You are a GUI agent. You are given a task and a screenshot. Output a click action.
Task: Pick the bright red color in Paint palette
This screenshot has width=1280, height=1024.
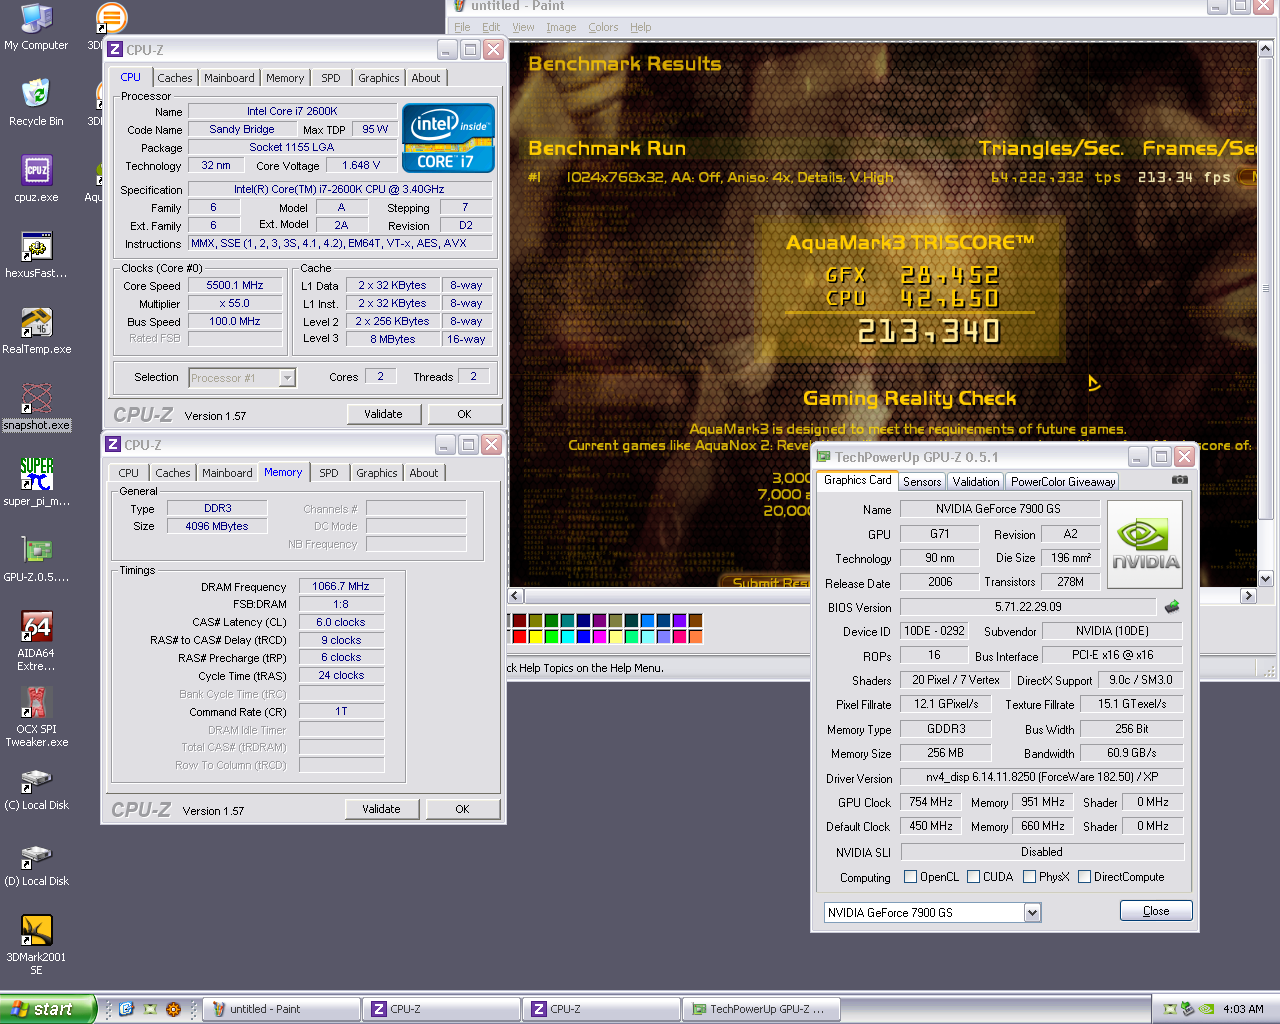coord(520,636)
